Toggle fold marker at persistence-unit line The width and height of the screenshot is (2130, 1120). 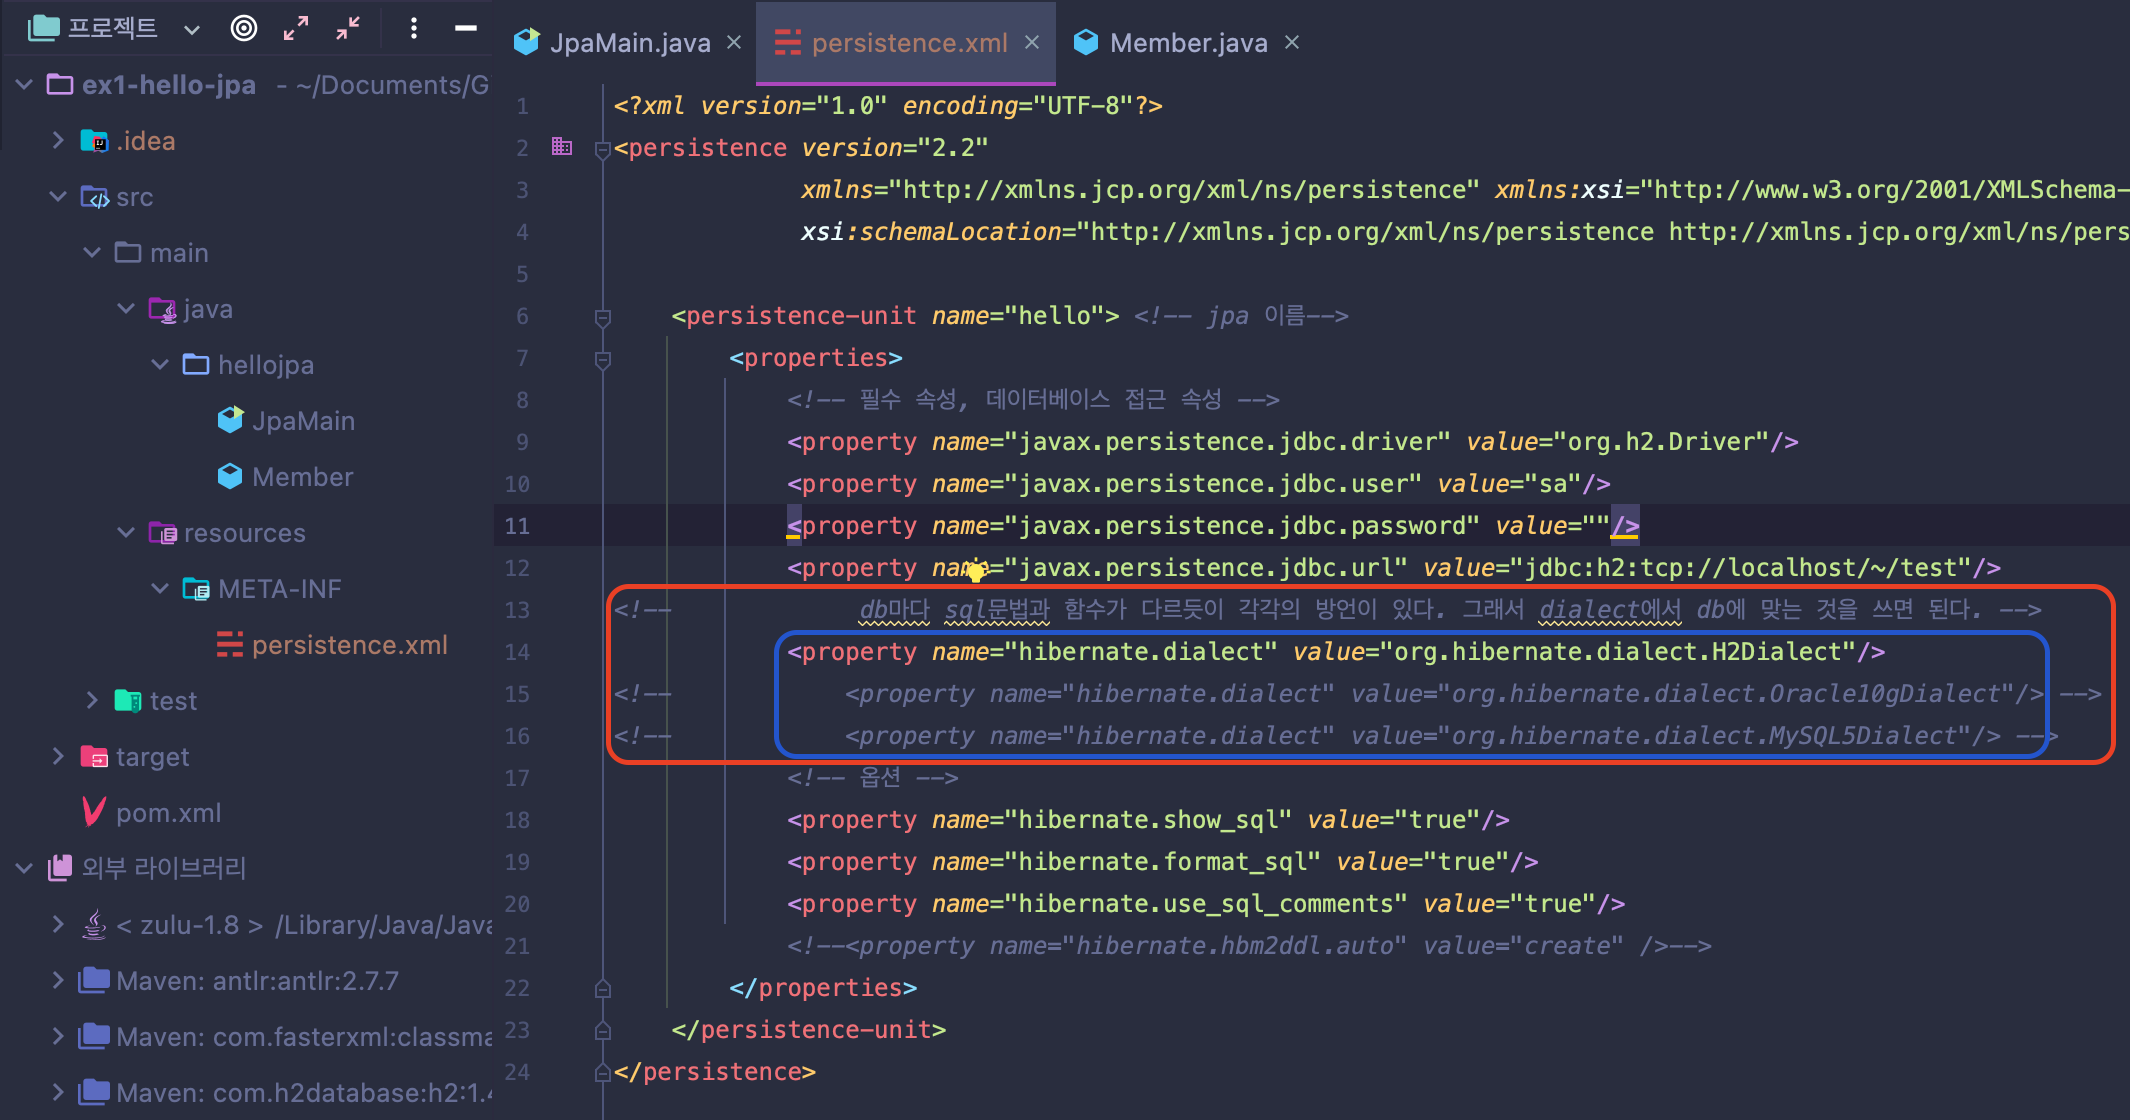(602, 317)
